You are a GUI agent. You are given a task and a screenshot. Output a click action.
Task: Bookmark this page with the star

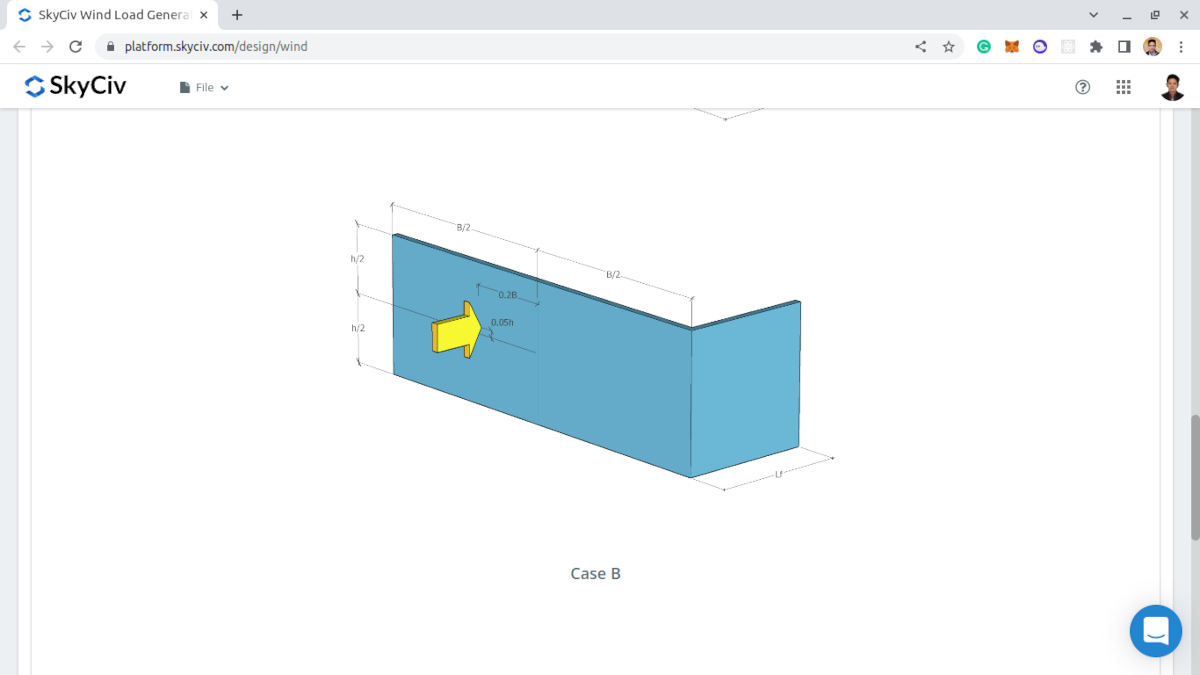click(x=948, y=46)
